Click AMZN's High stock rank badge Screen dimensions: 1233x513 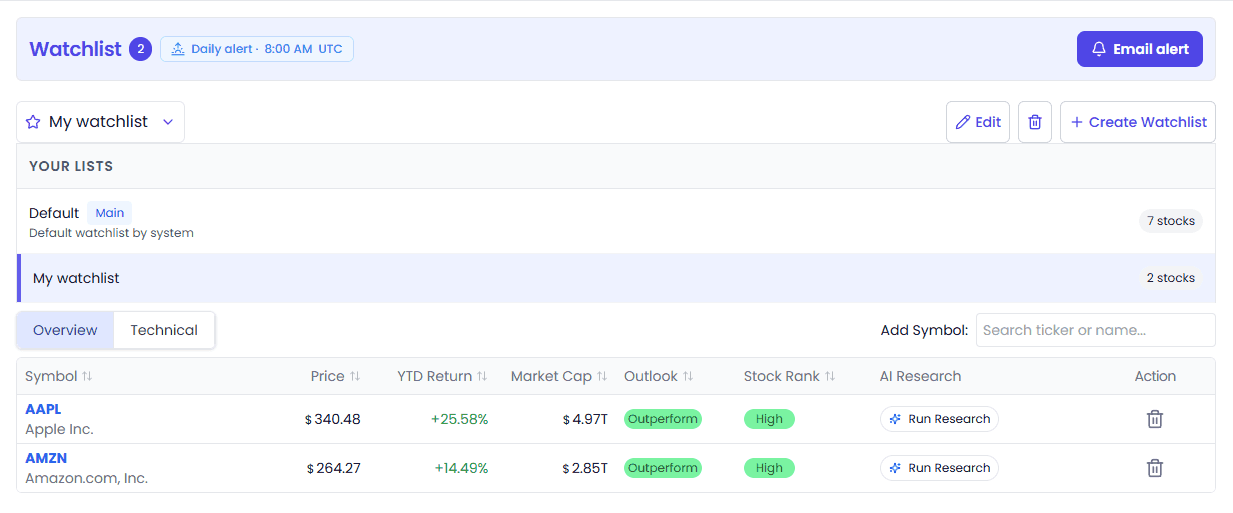click(x=769, y=468)
